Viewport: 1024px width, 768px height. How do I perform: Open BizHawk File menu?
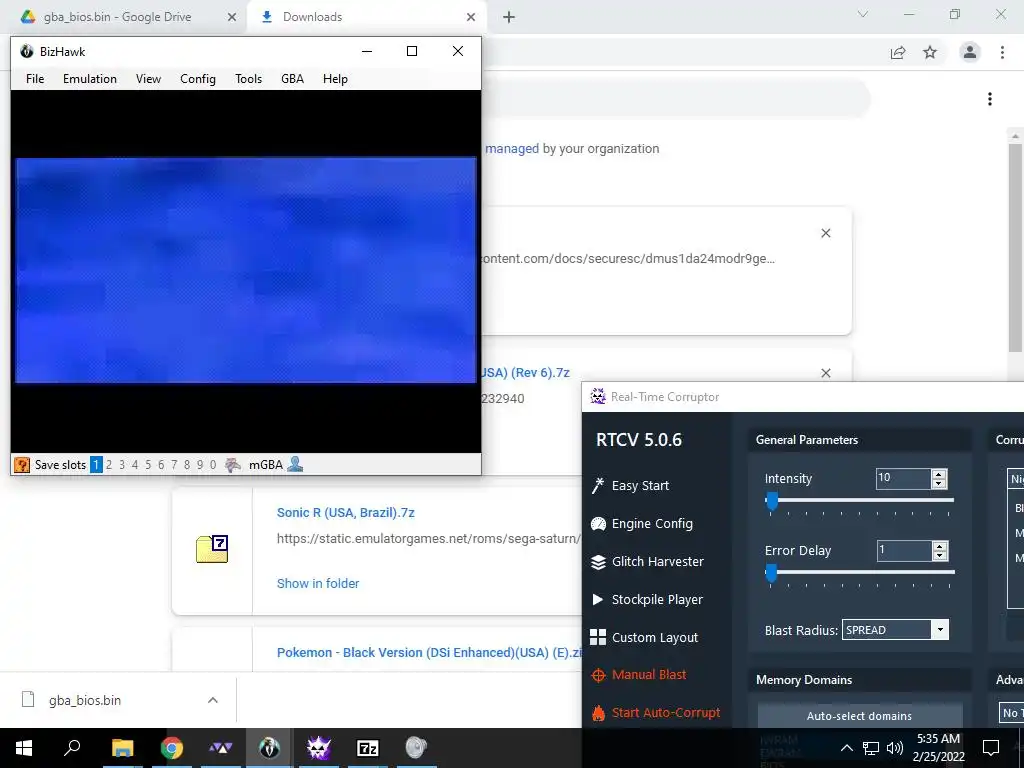35,79
